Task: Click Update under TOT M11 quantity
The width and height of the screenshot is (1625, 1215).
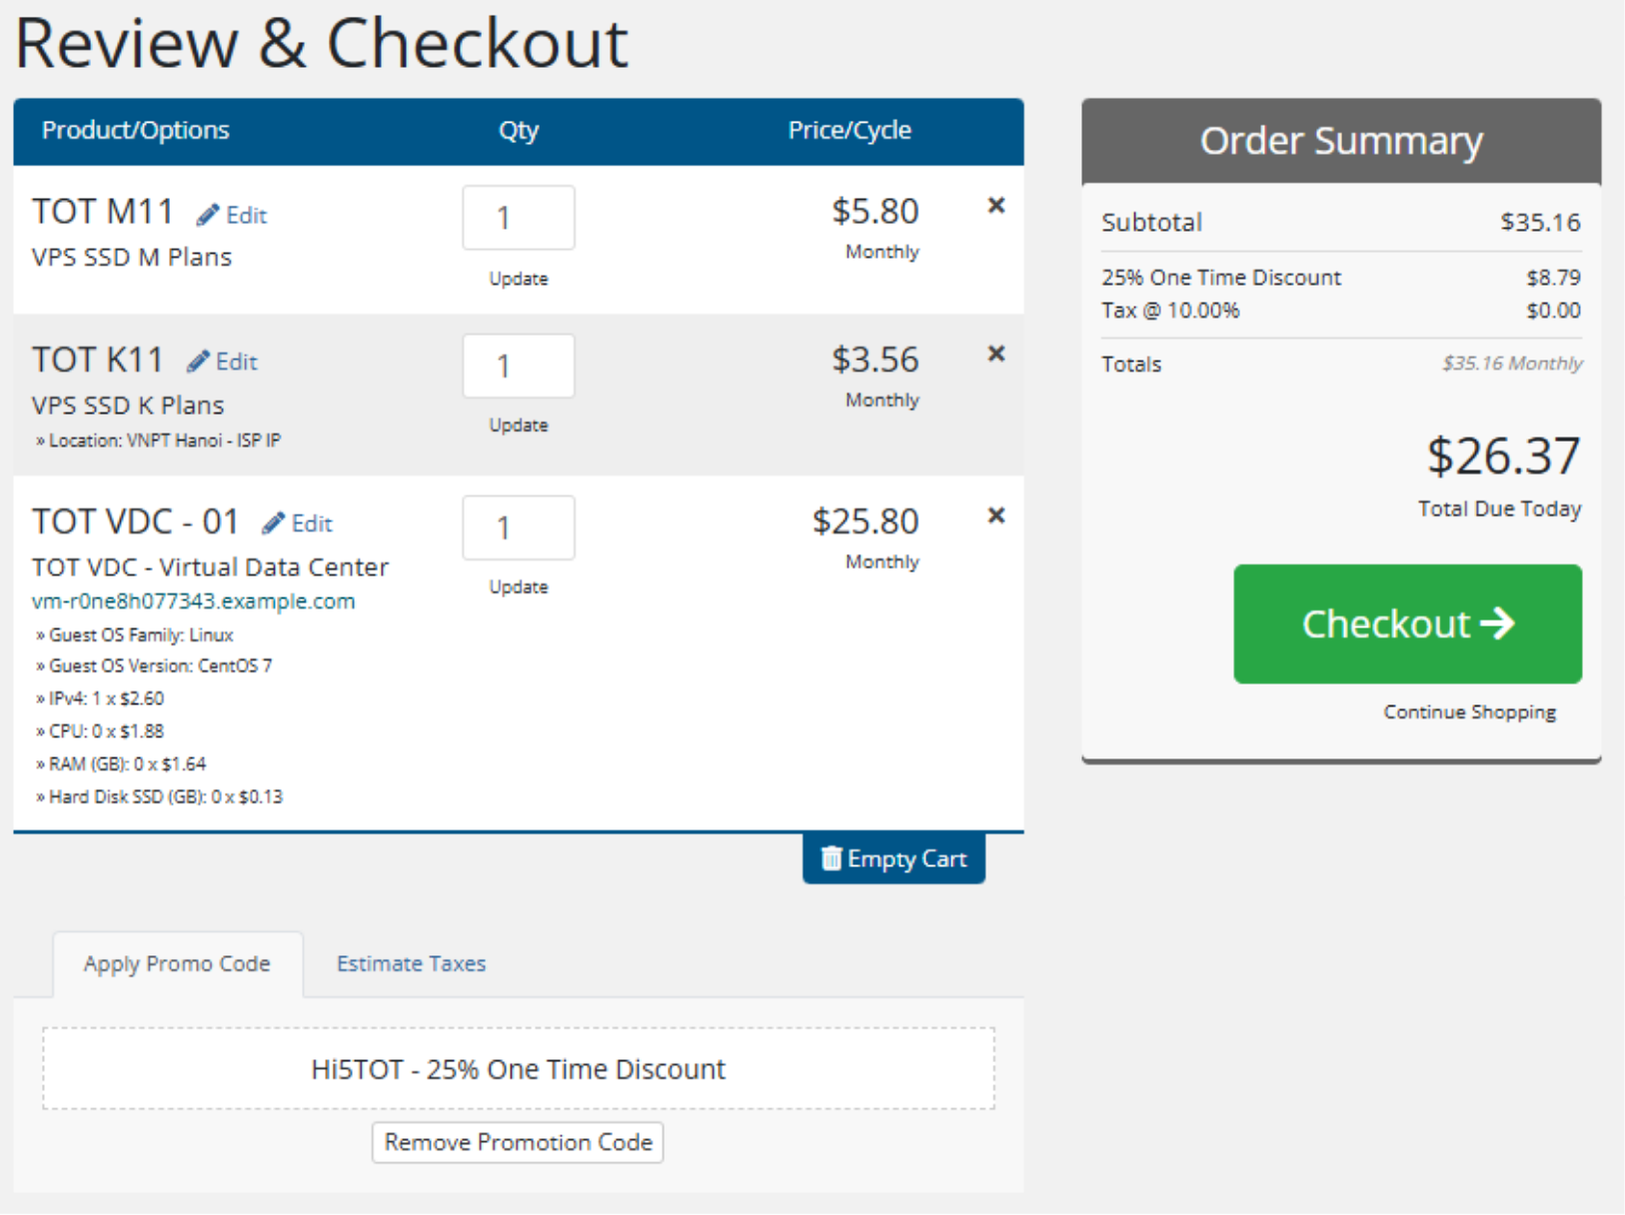Action: [x=518, y=278]
